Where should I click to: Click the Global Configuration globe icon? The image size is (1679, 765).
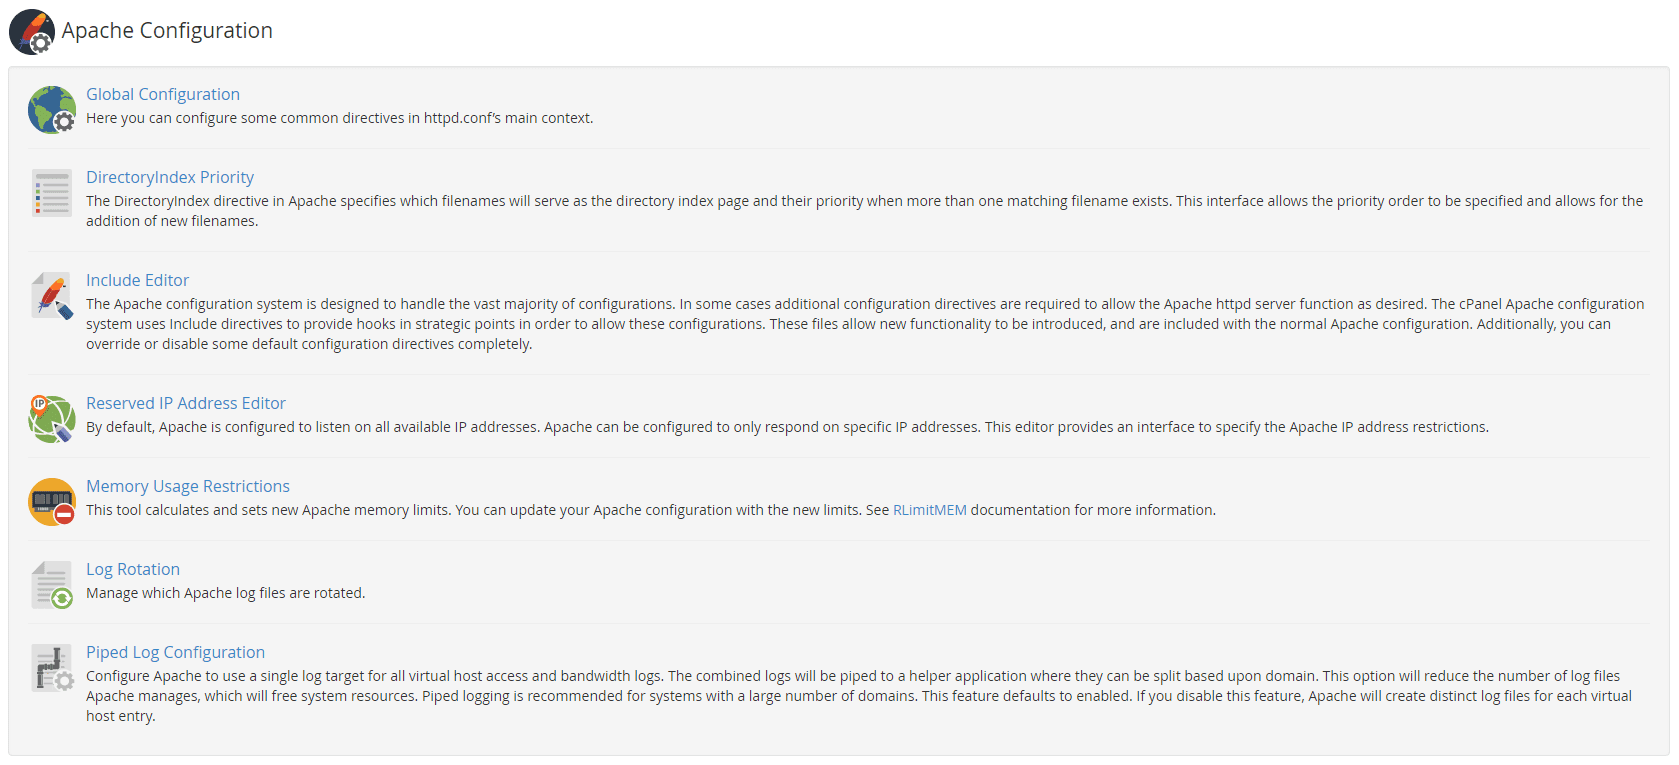(52, 110)
